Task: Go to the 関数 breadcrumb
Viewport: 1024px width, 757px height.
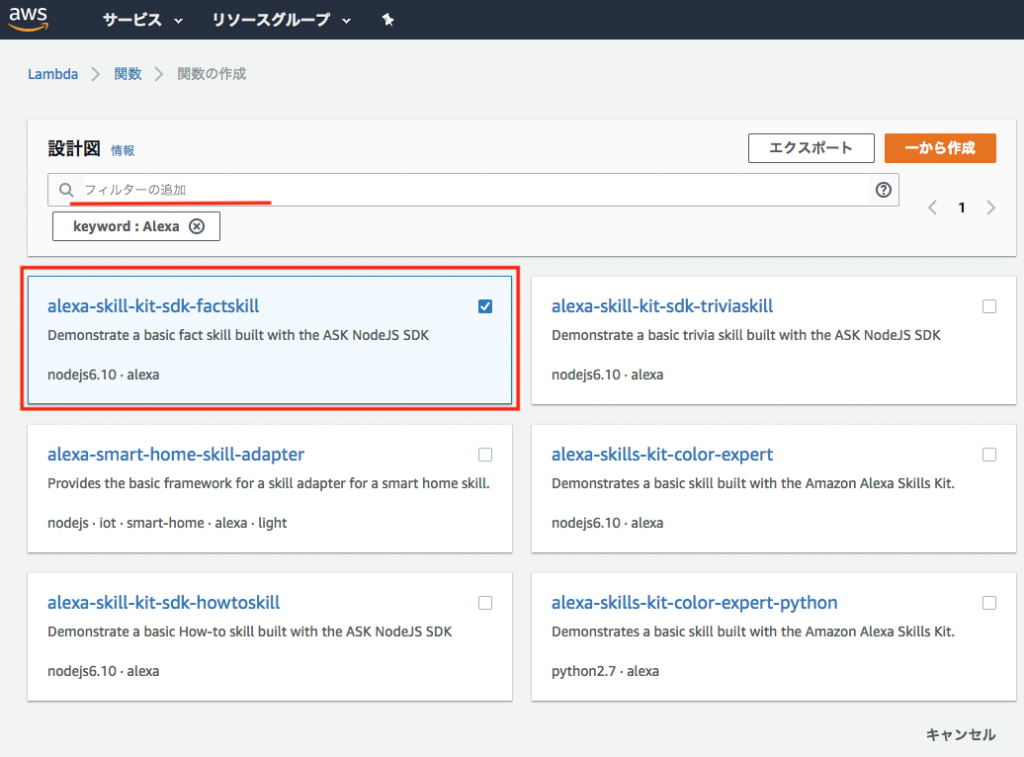Action: [x=127, y=74]
